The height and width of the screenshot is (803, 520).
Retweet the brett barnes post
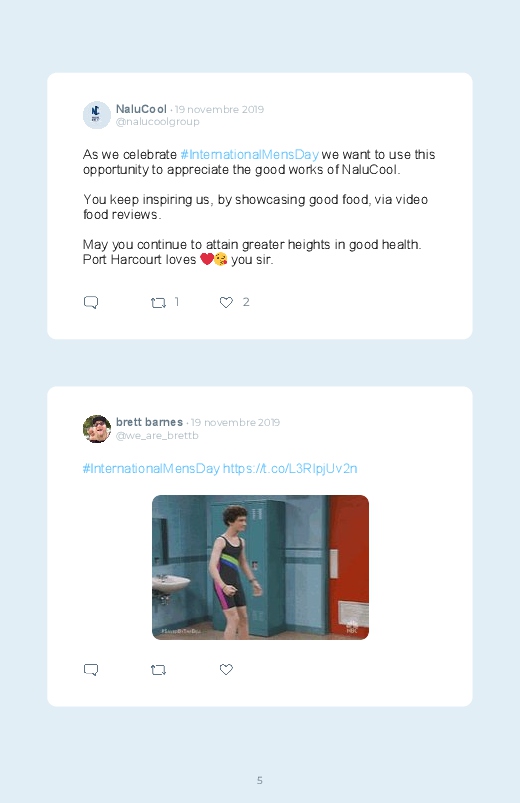(158, 670)
